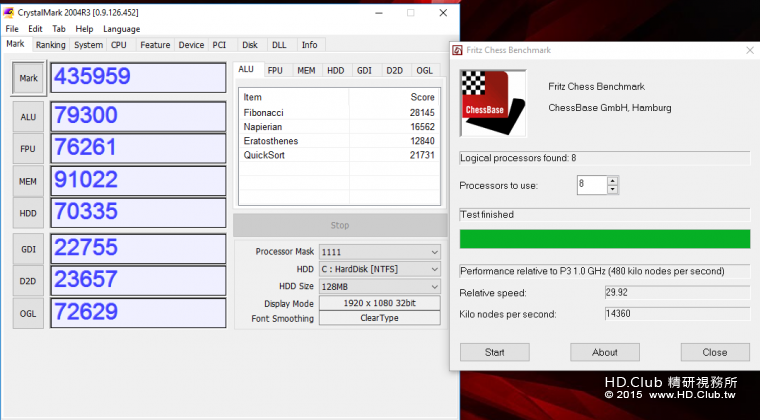Click the Stop button in CrystalMark
This screenshot has height=420, width=760.
340,225
